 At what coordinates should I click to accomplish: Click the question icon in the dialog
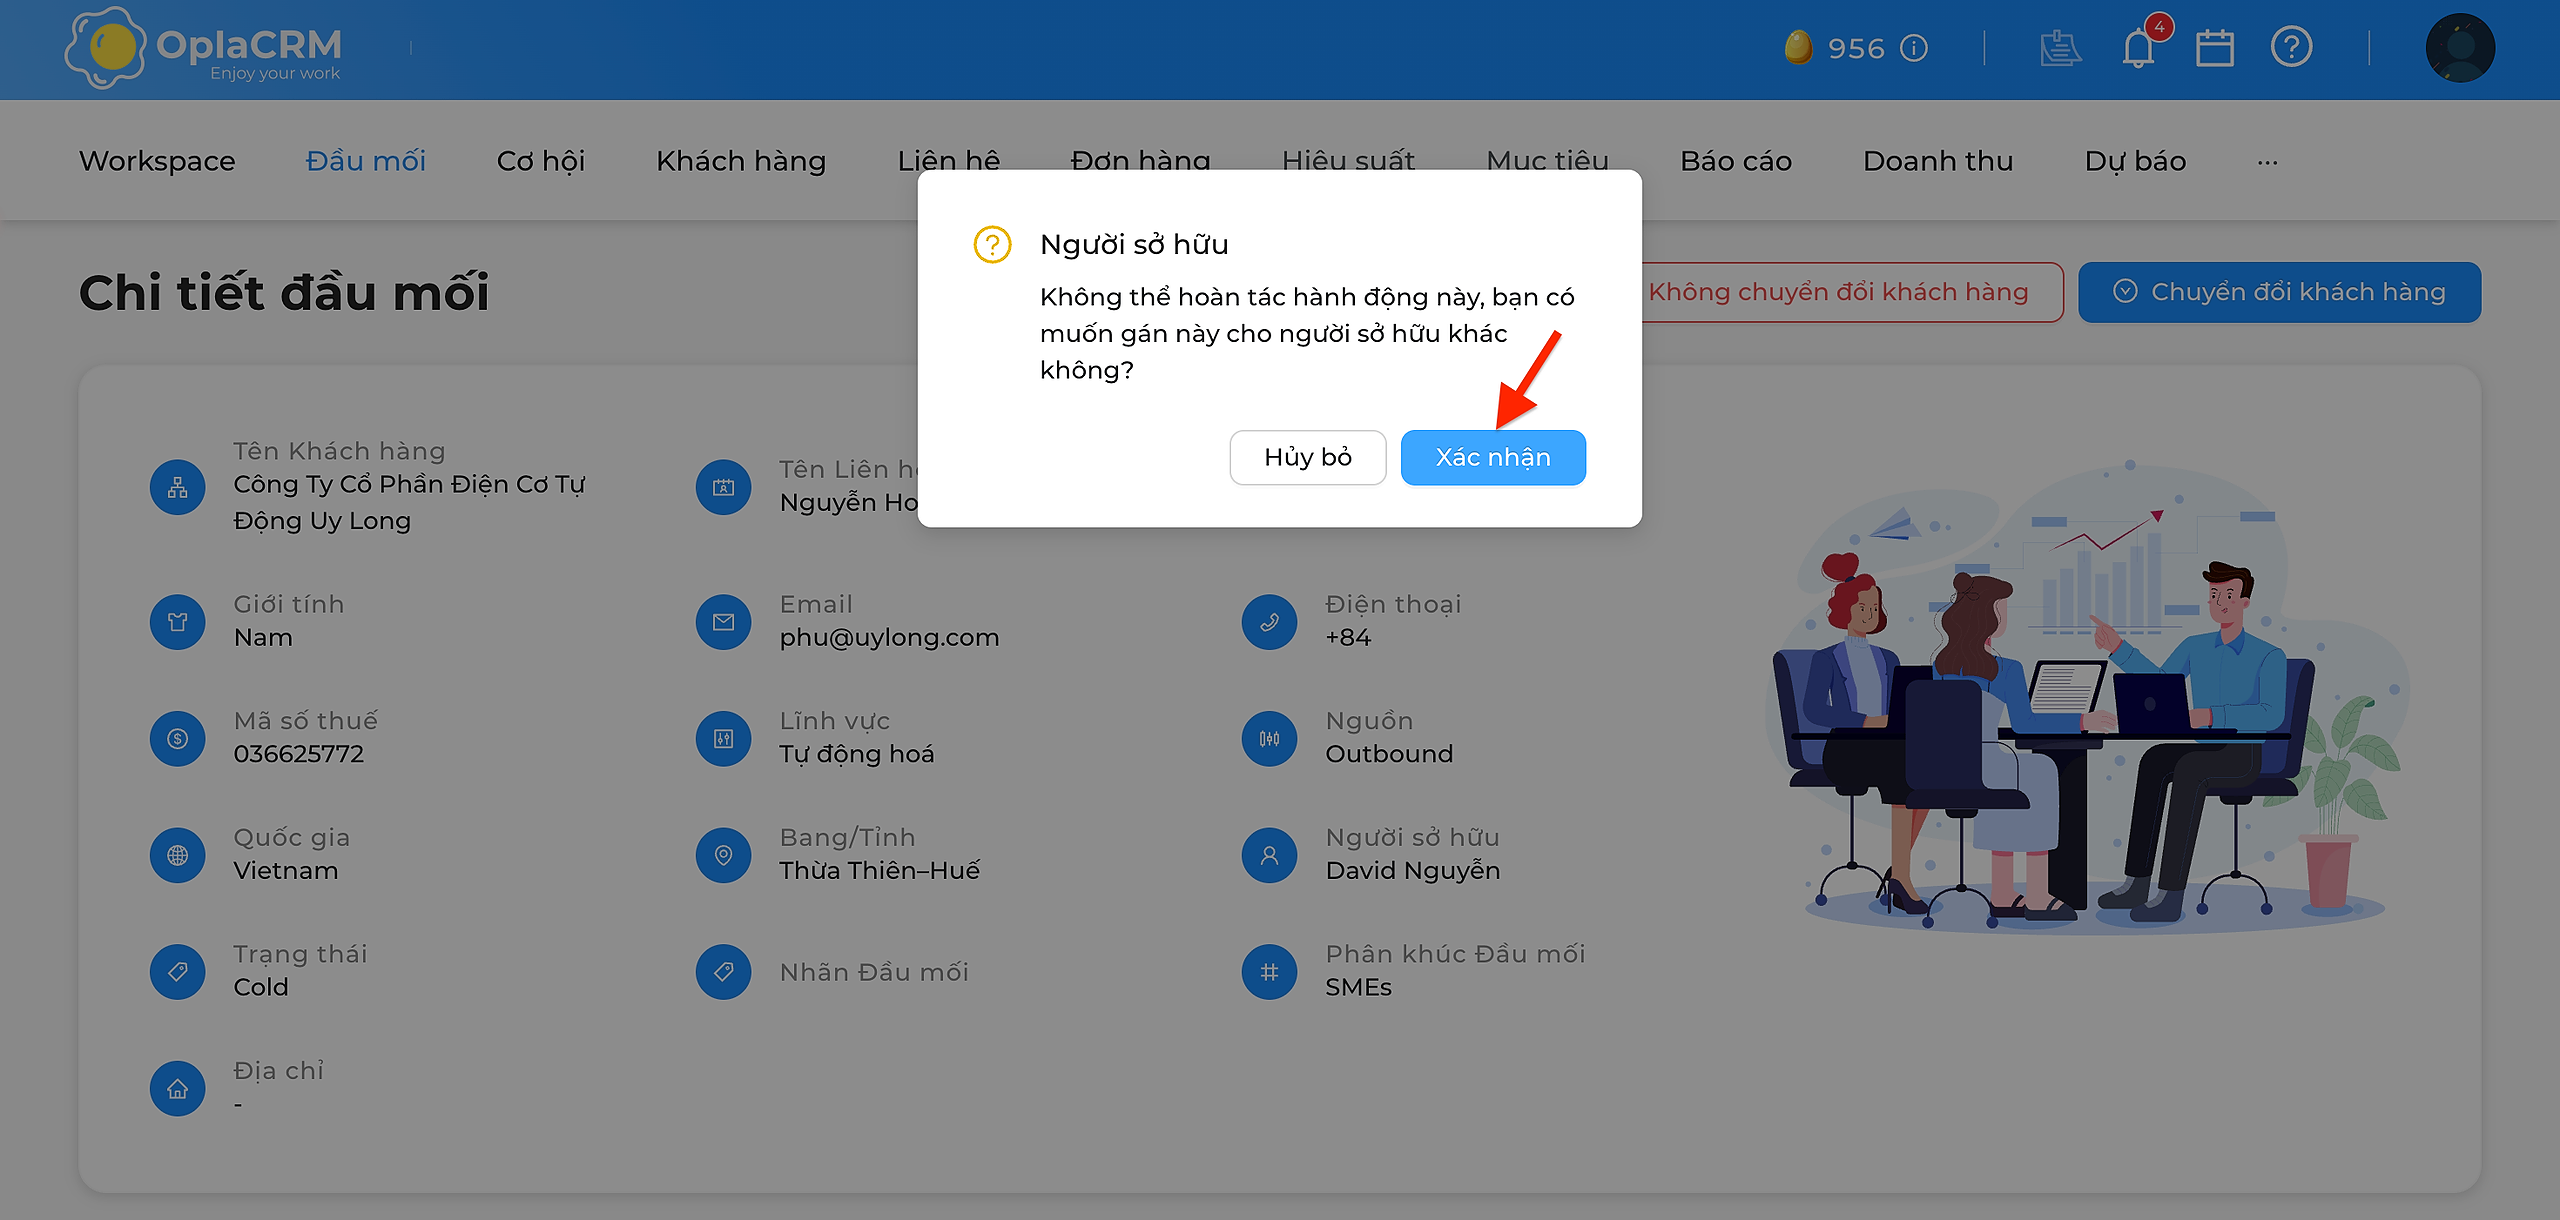point(992,244)
